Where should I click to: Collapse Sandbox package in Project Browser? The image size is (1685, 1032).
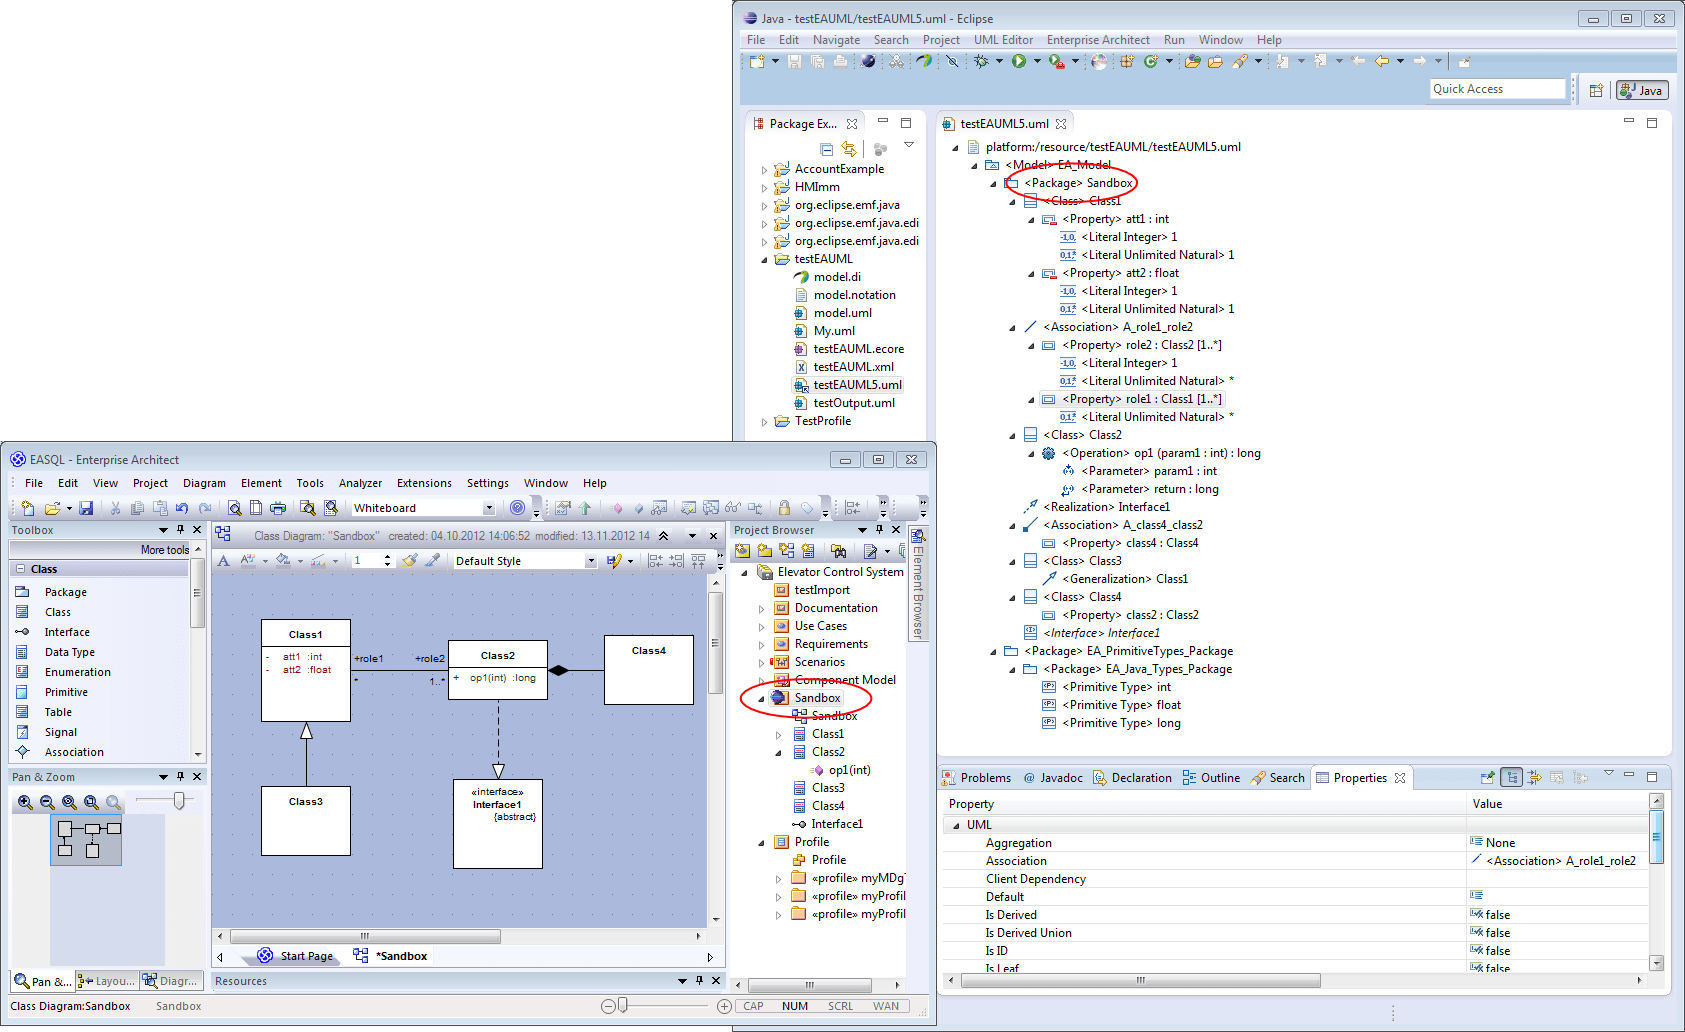(761, 699)
